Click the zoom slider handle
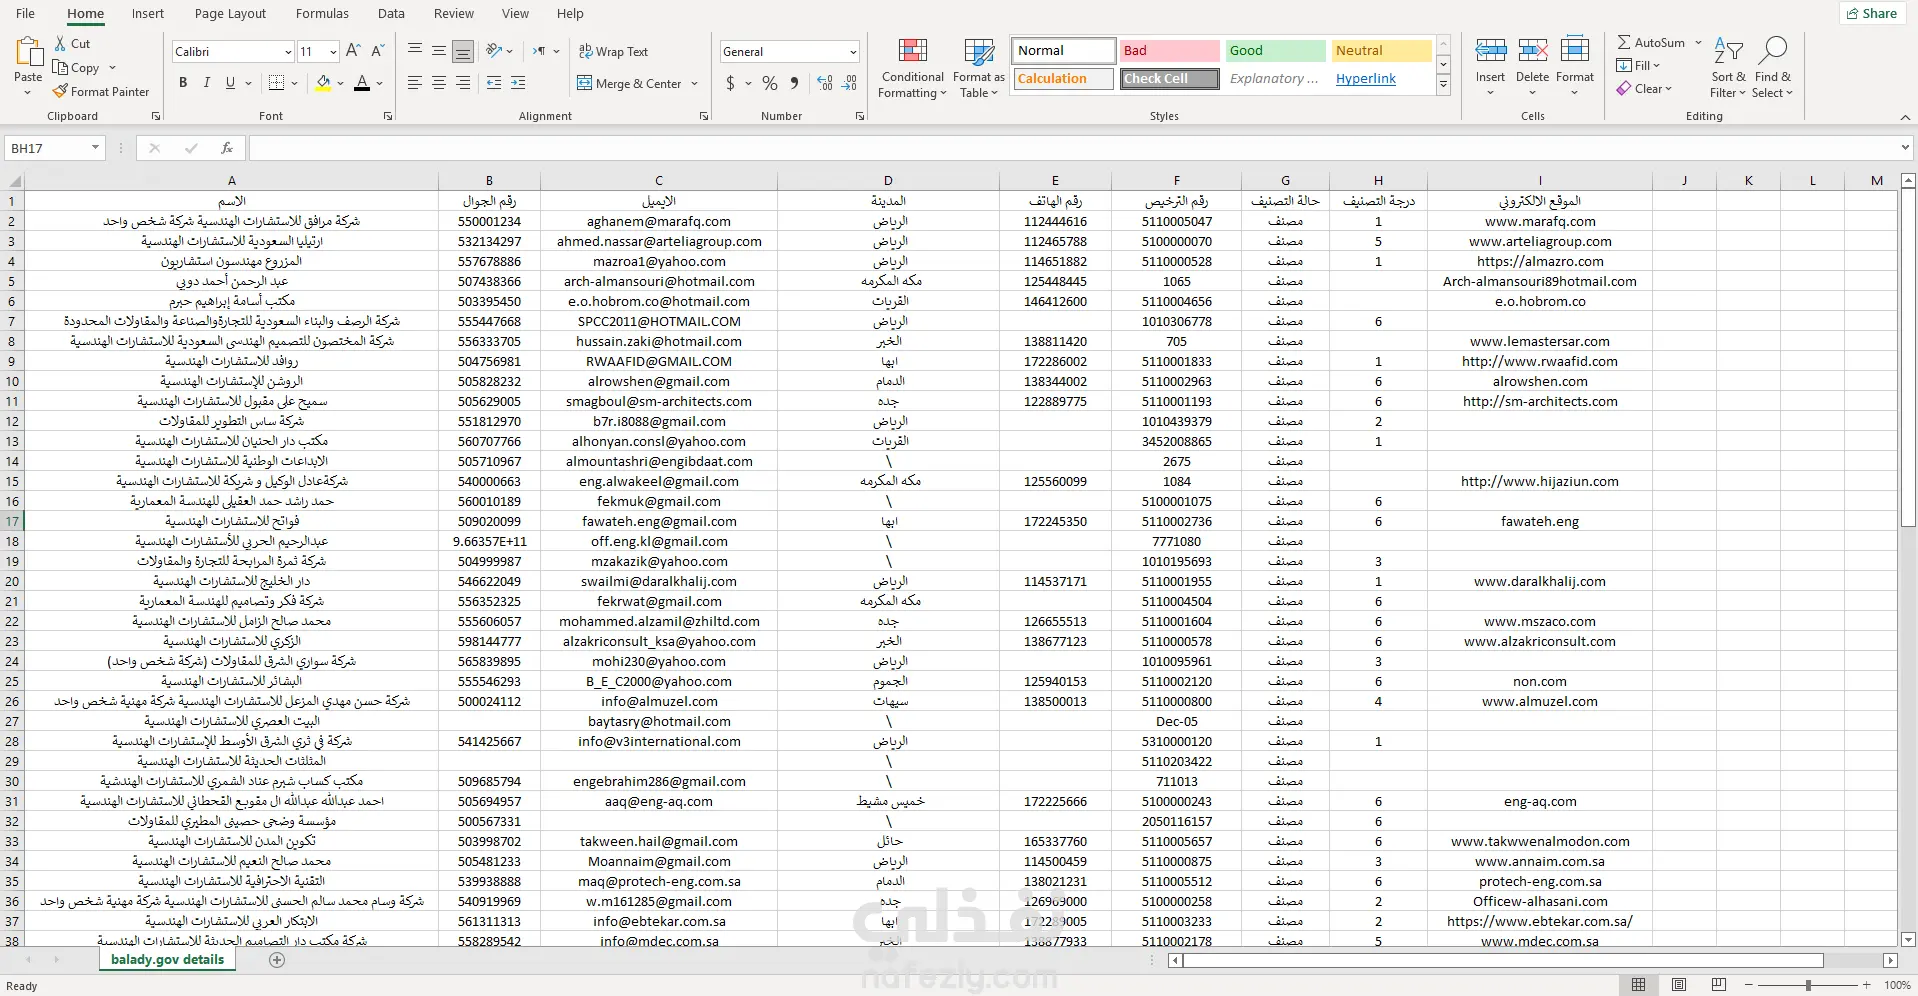 tap(1808, 985)
